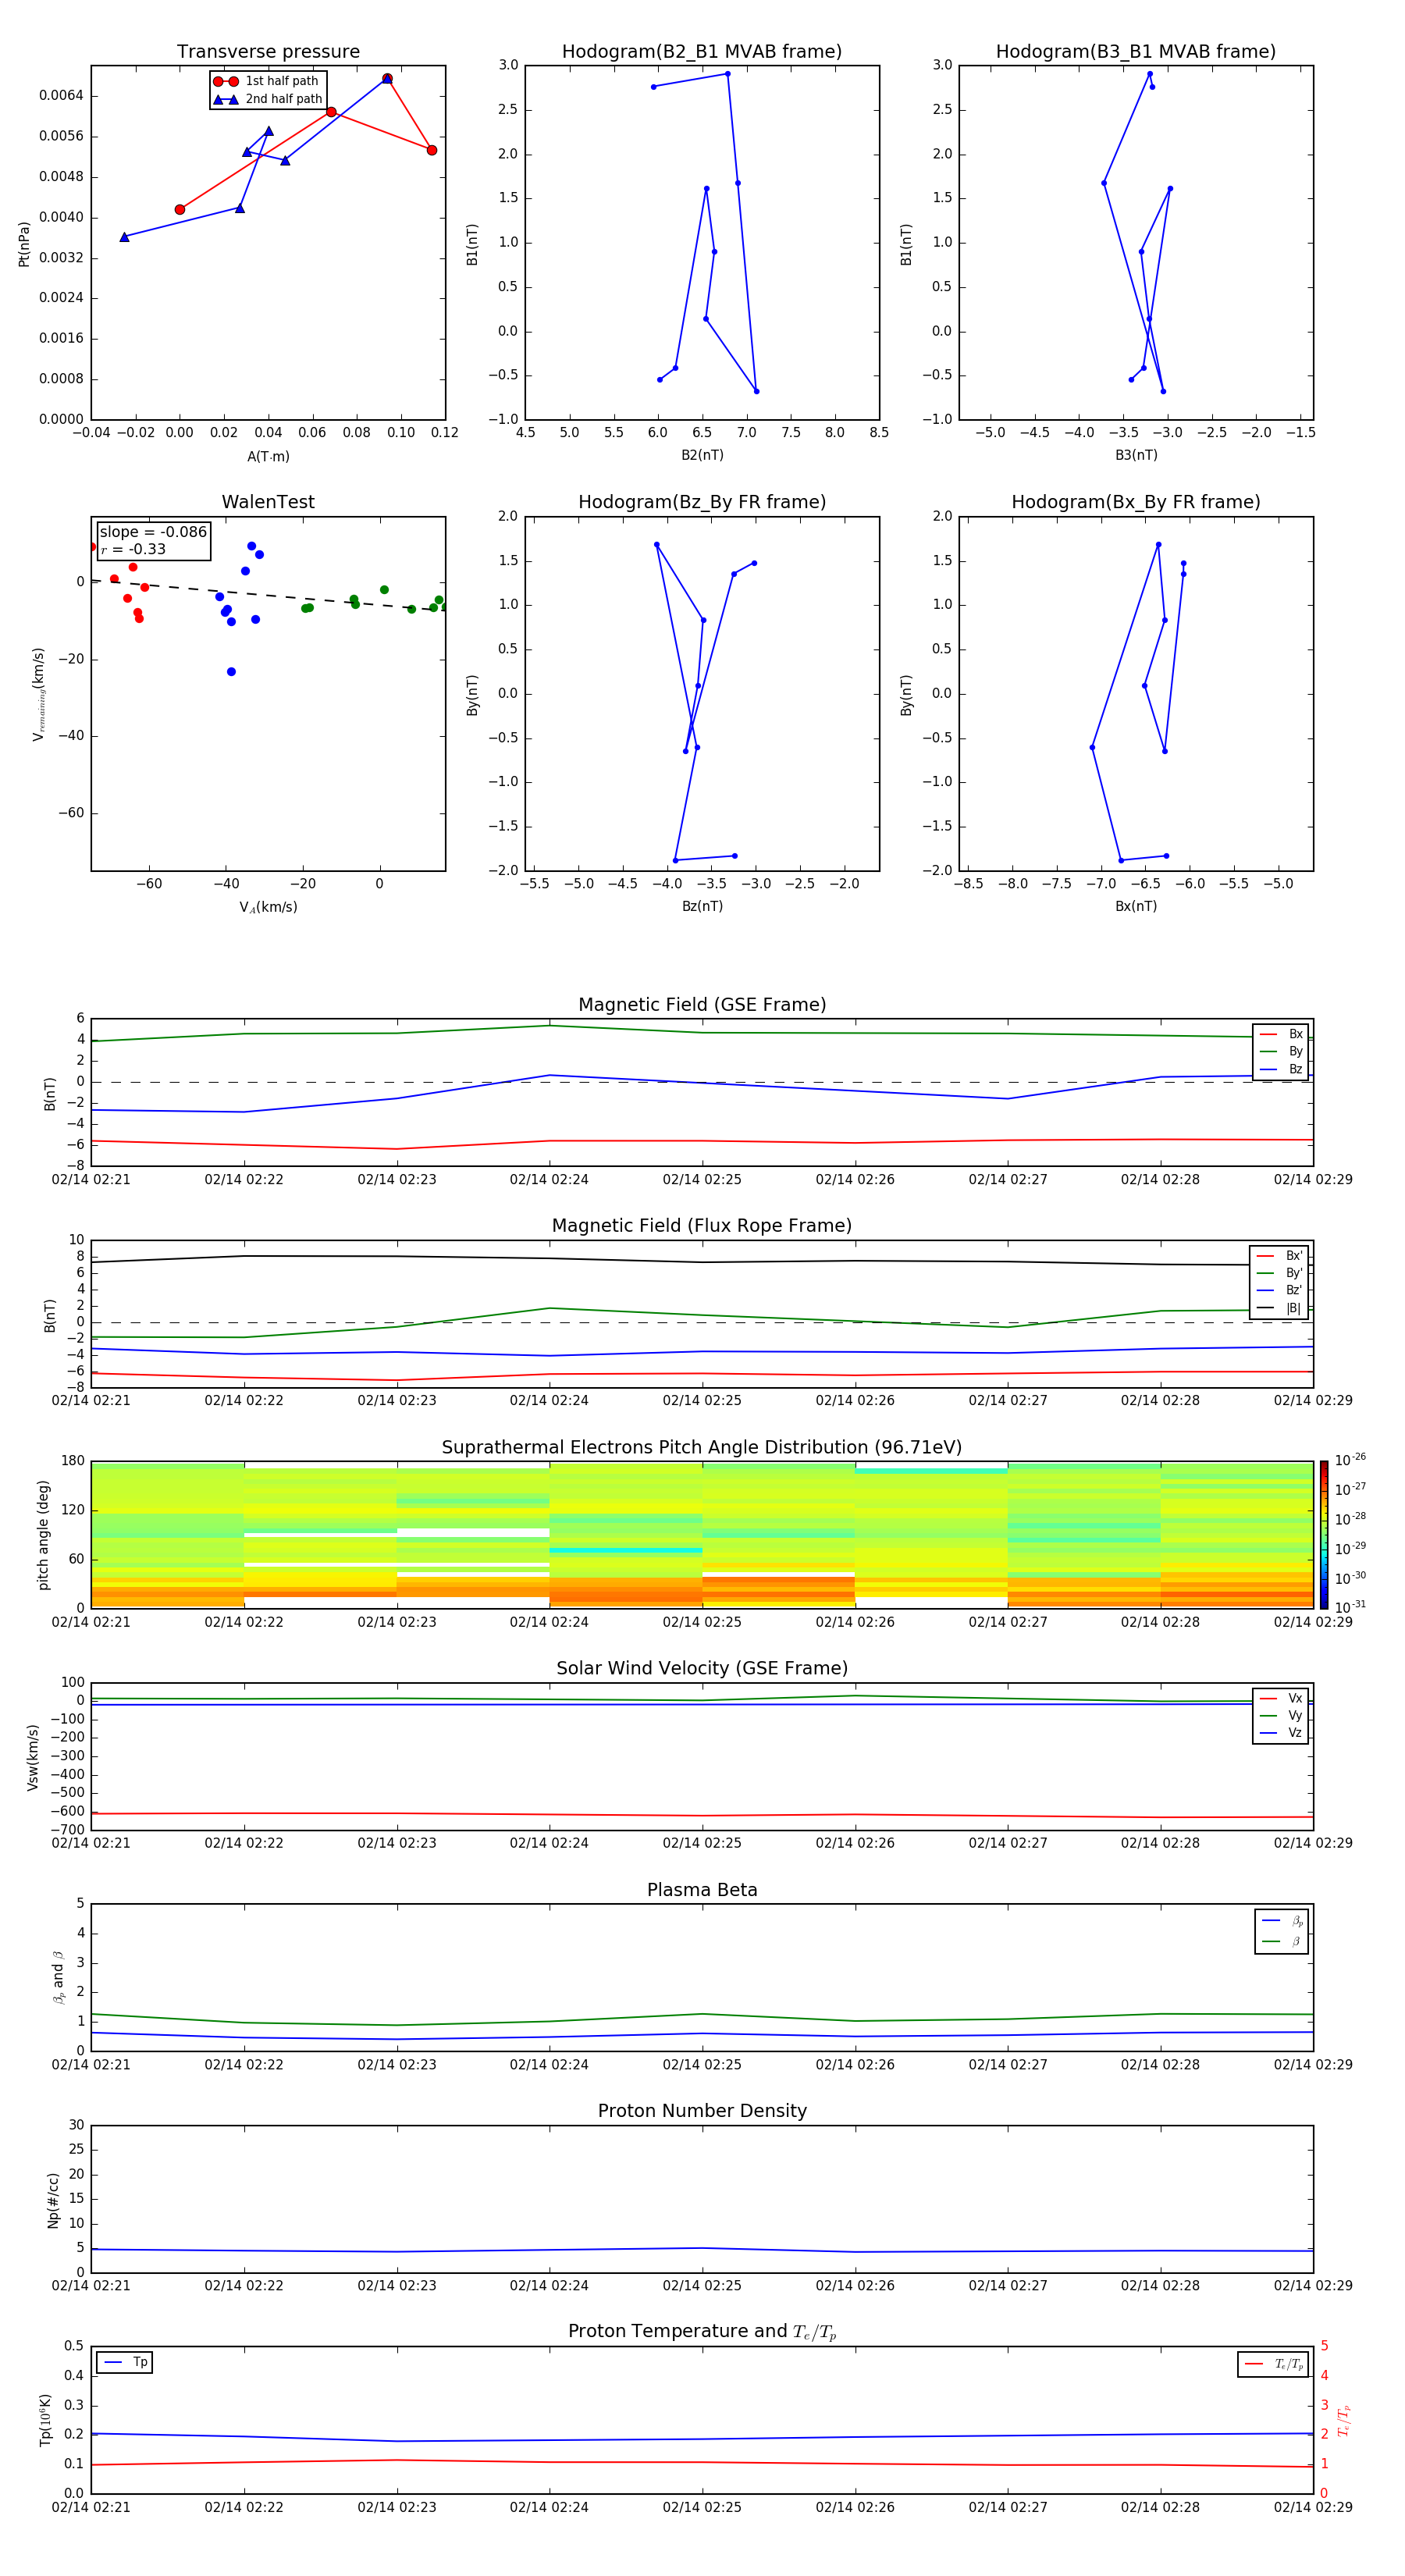This screenshot has height=2576, width=1405.
Task: Select the "V_A(km/s)" x-axis label
Action: 268,908
